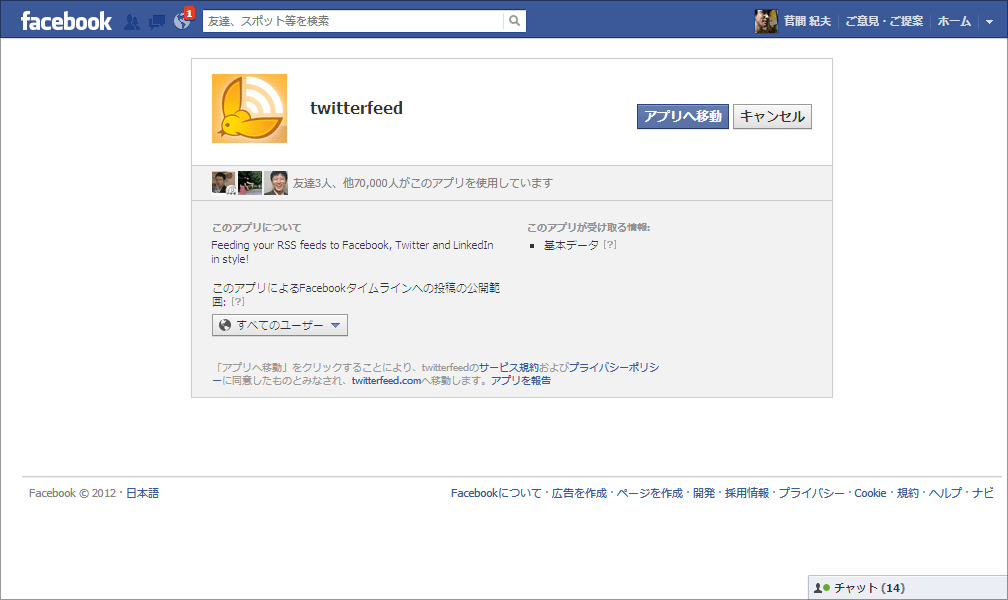1008x600 pixels.
Task: Click ページを作成 in the footer
Action: point(649,493)
